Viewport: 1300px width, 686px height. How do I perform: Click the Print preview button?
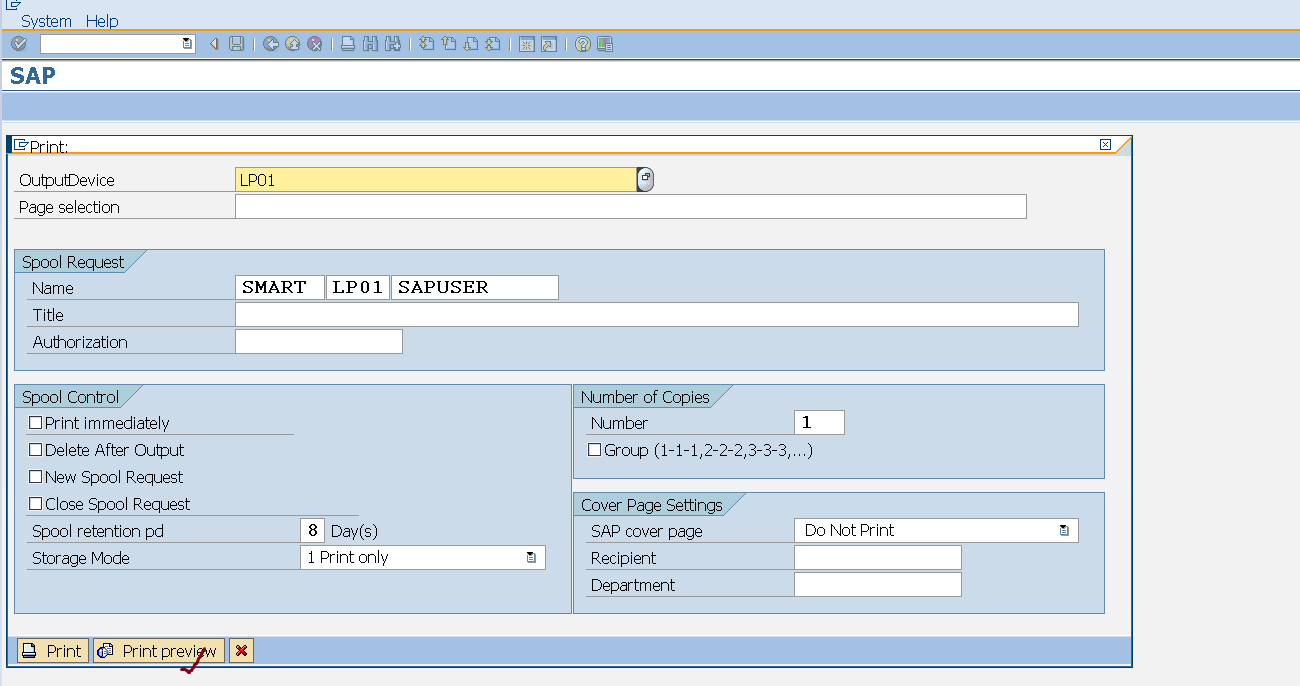tap(159, 651)
